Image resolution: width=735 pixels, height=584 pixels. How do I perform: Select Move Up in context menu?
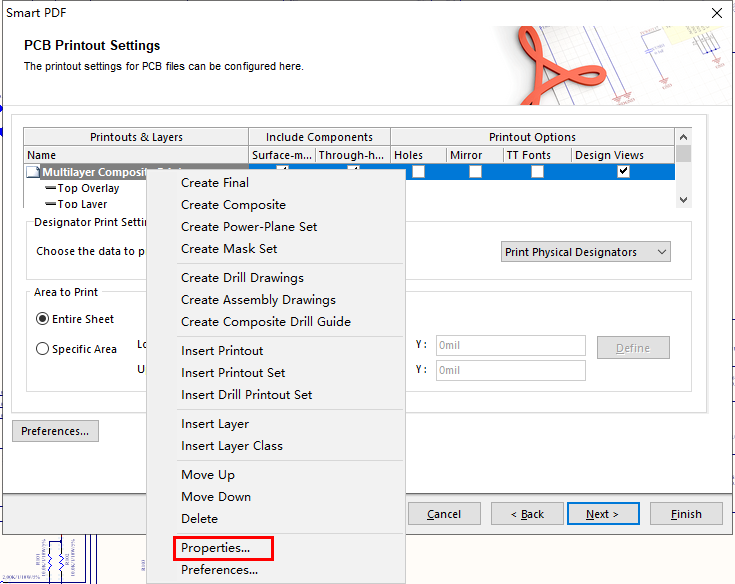click(208, 475)
